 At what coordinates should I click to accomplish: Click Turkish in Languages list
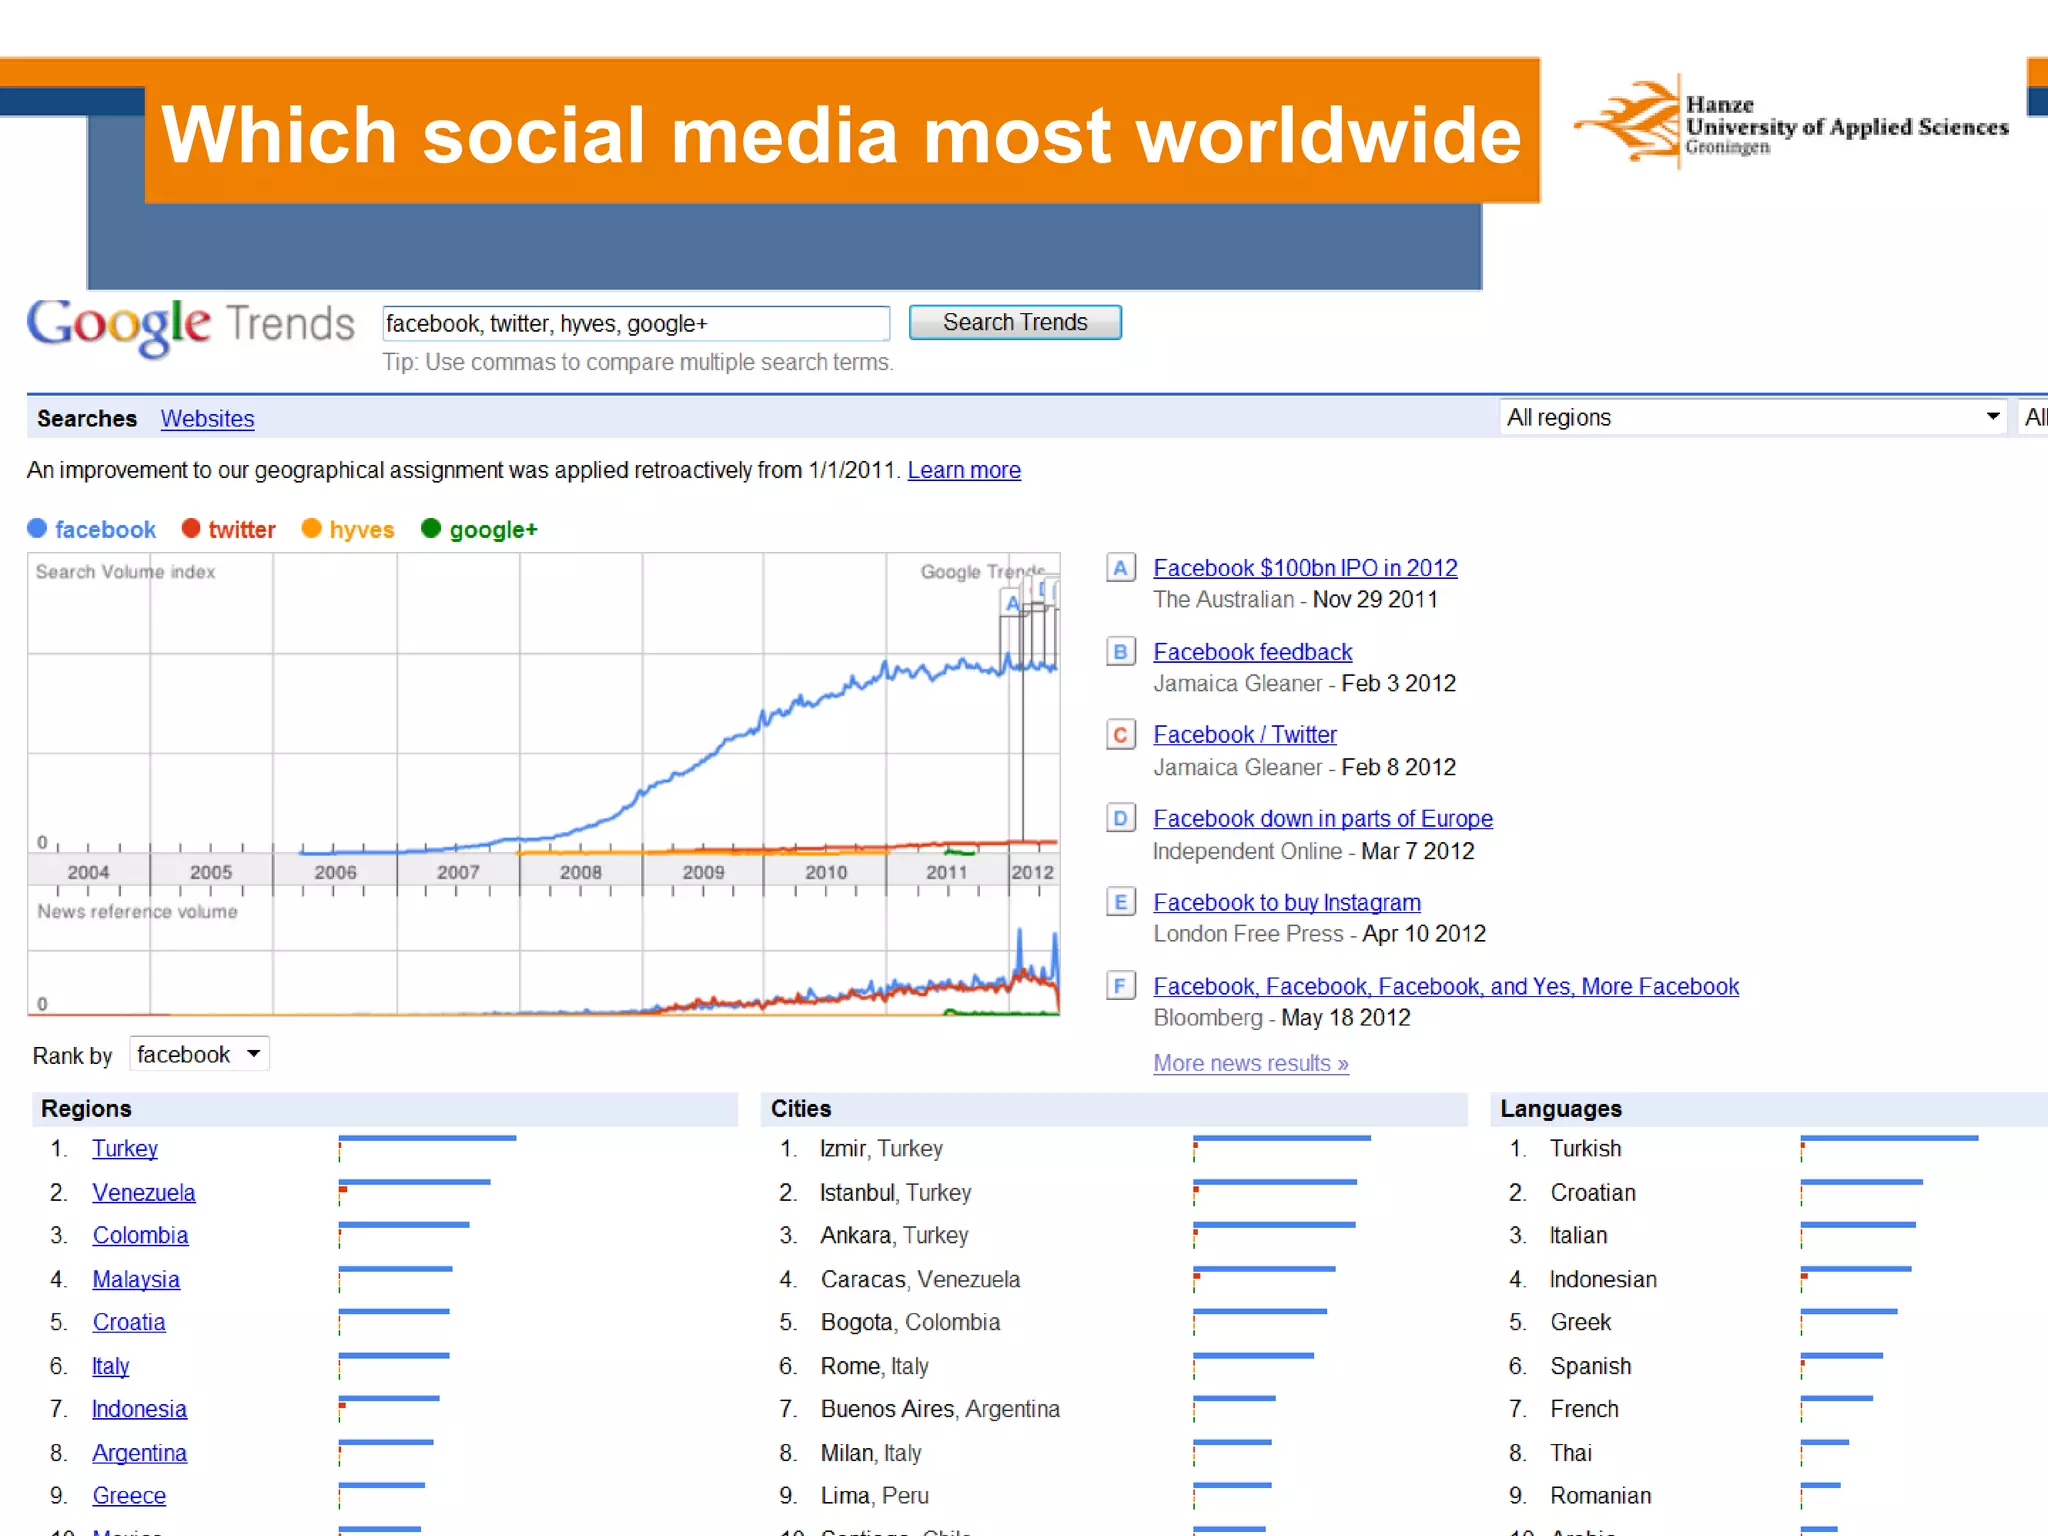(1586, 1148)
